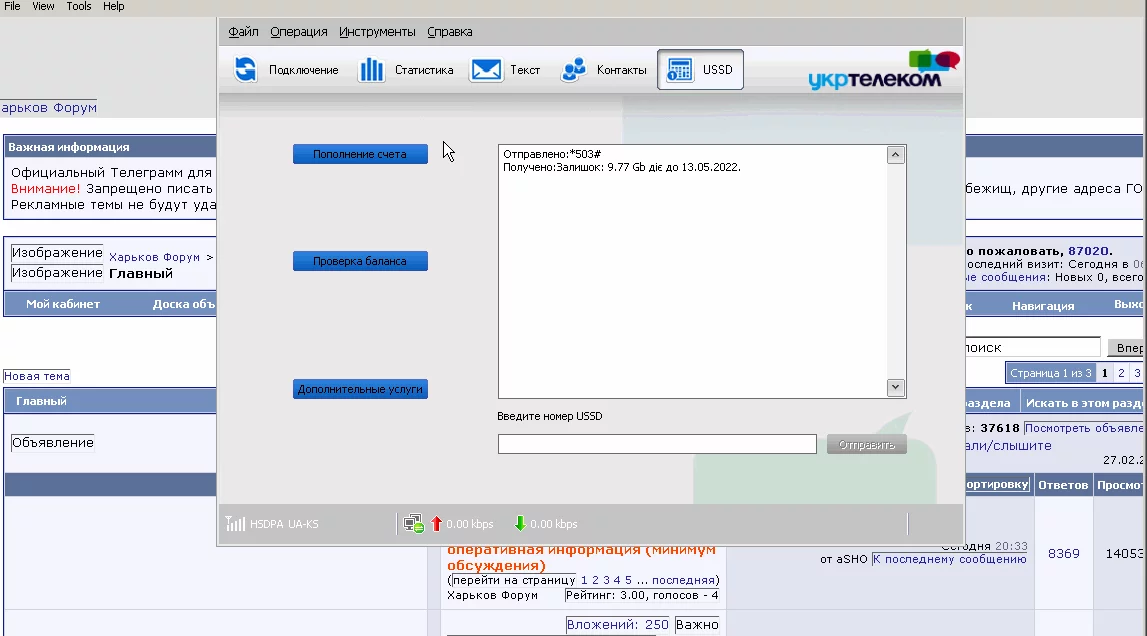
Task: Click the Проверка баланса button
Action: [x=360, y=261]
